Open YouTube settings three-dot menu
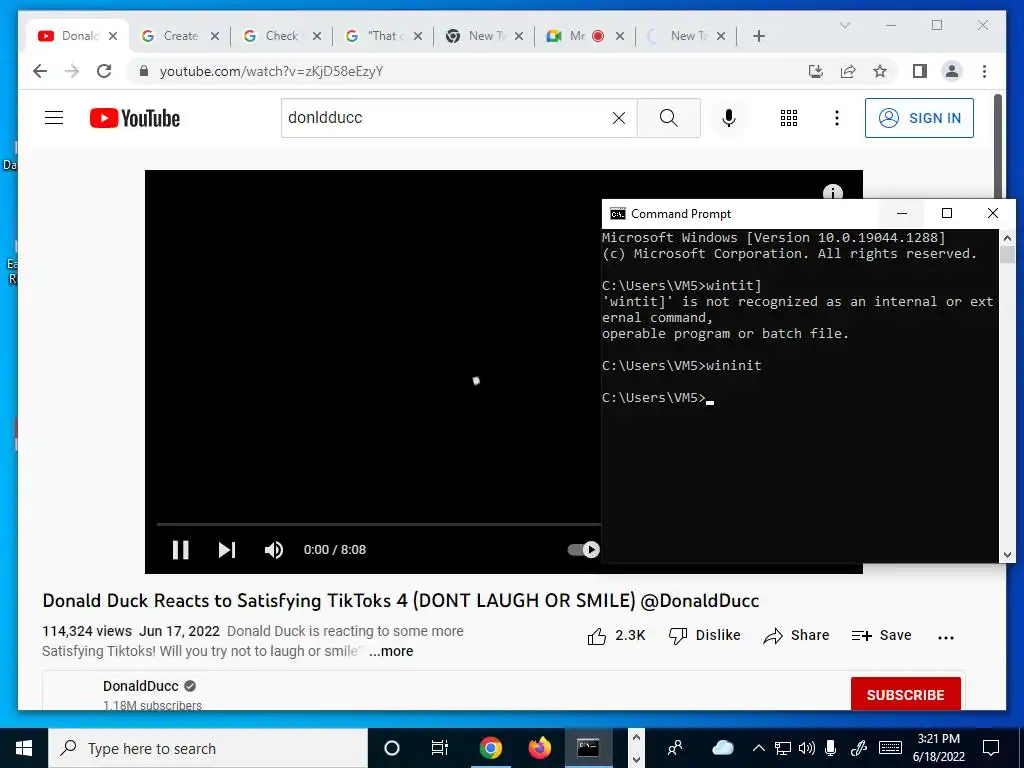 pyautogui.click(x=837, y=118)
